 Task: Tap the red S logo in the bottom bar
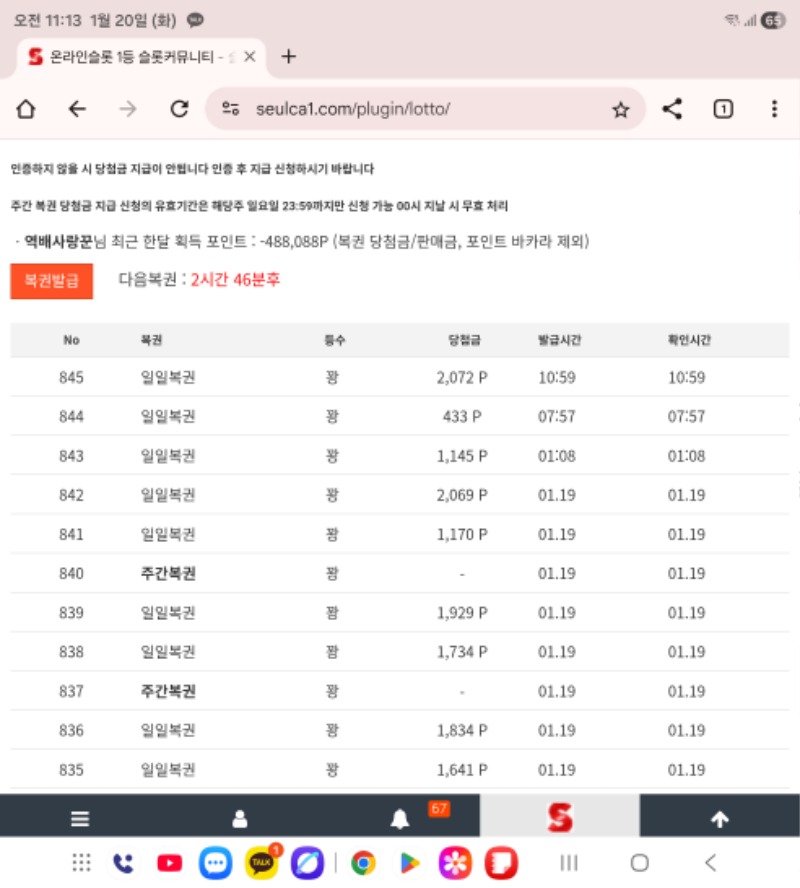coord(560,817)
